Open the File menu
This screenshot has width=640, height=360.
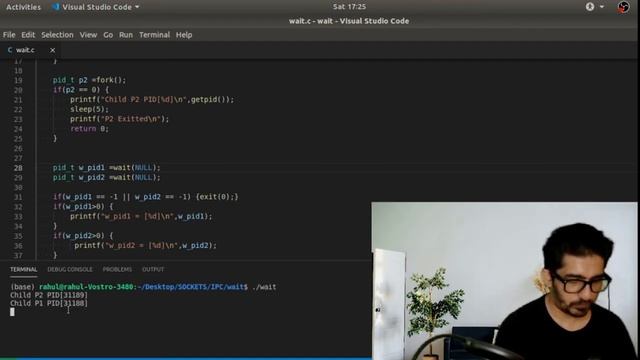pos(9,35)
